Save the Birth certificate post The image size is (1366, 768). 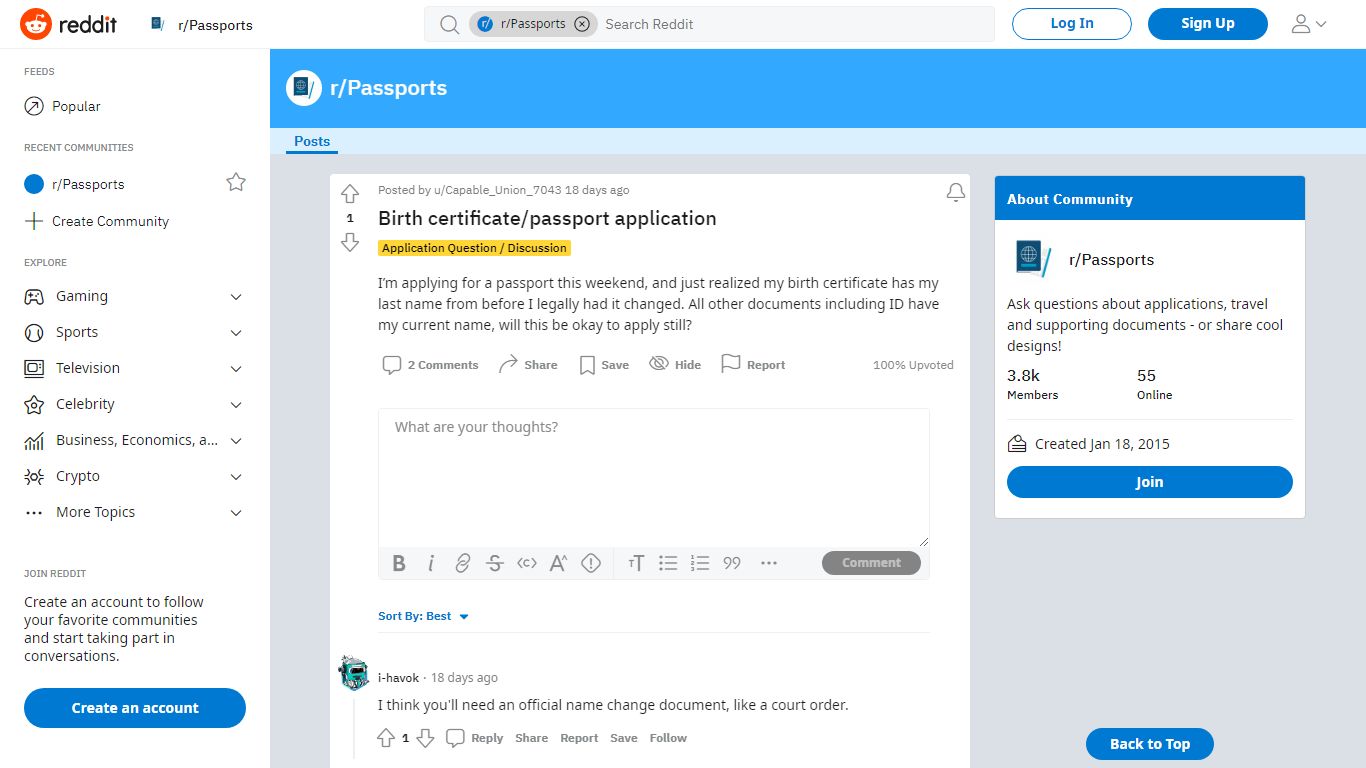point(604,365)
